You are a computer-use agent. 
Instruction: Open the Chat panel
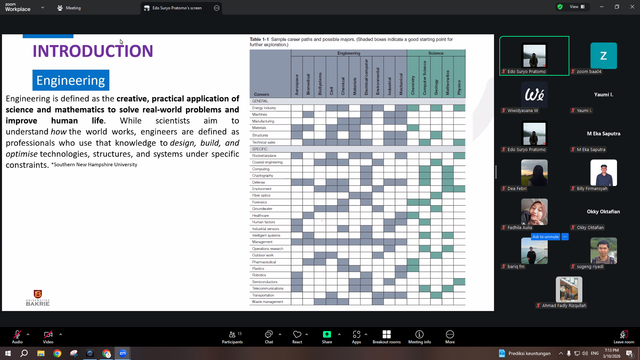(x=269, y=337)
